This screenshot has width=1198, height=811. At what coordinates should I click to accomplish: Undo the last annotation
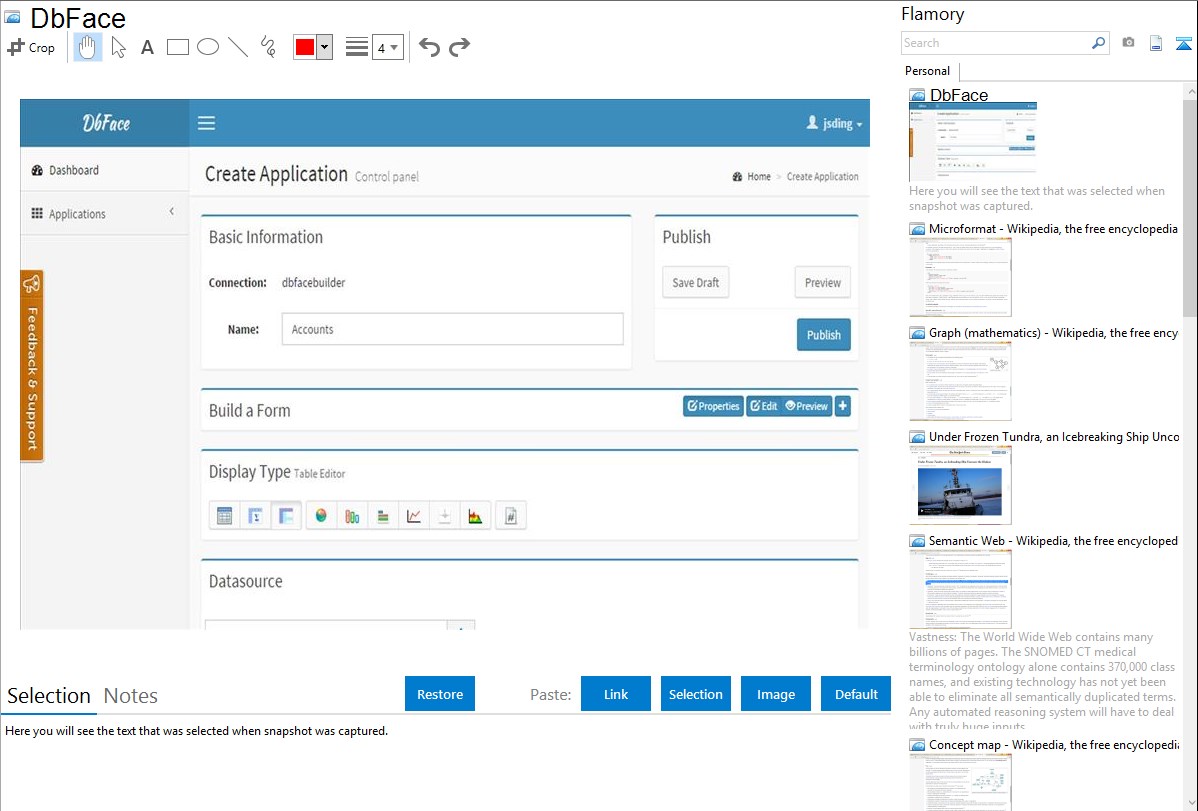click(x=429, y=47)
